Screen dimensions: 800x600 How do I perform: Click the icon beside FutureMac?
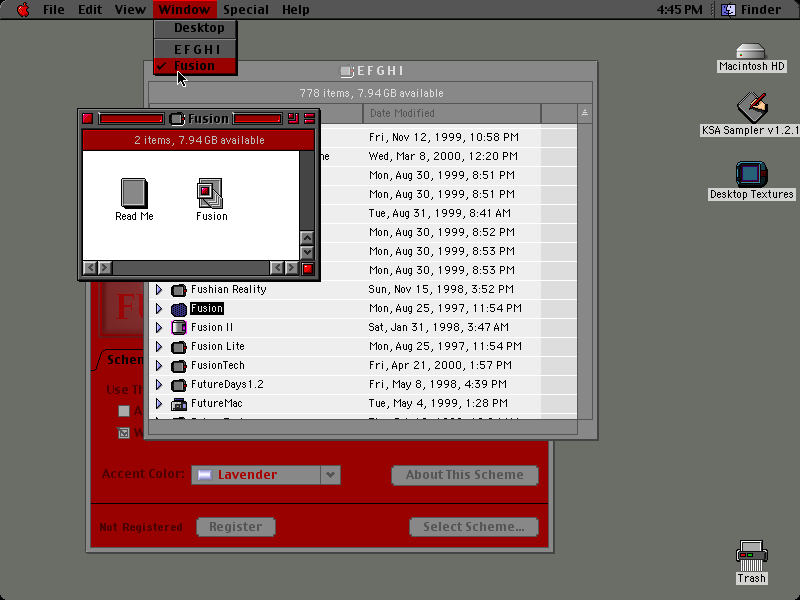(179, 404)
